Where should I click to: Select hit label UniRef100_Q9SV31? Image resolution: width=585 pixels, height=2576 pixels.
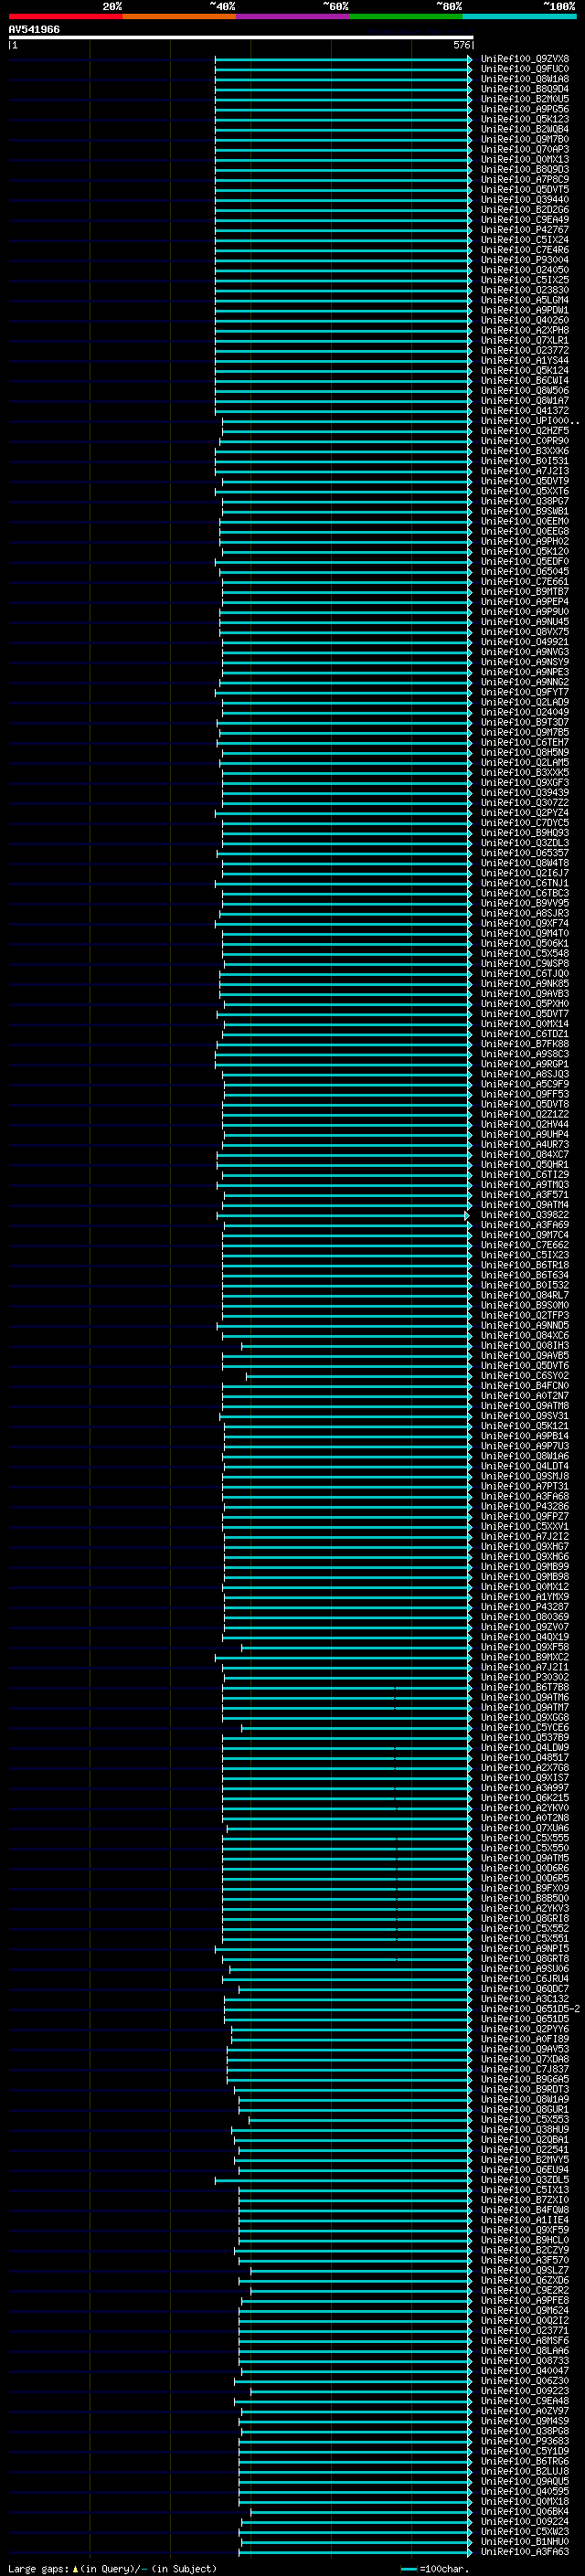[x=525, y=1416]
